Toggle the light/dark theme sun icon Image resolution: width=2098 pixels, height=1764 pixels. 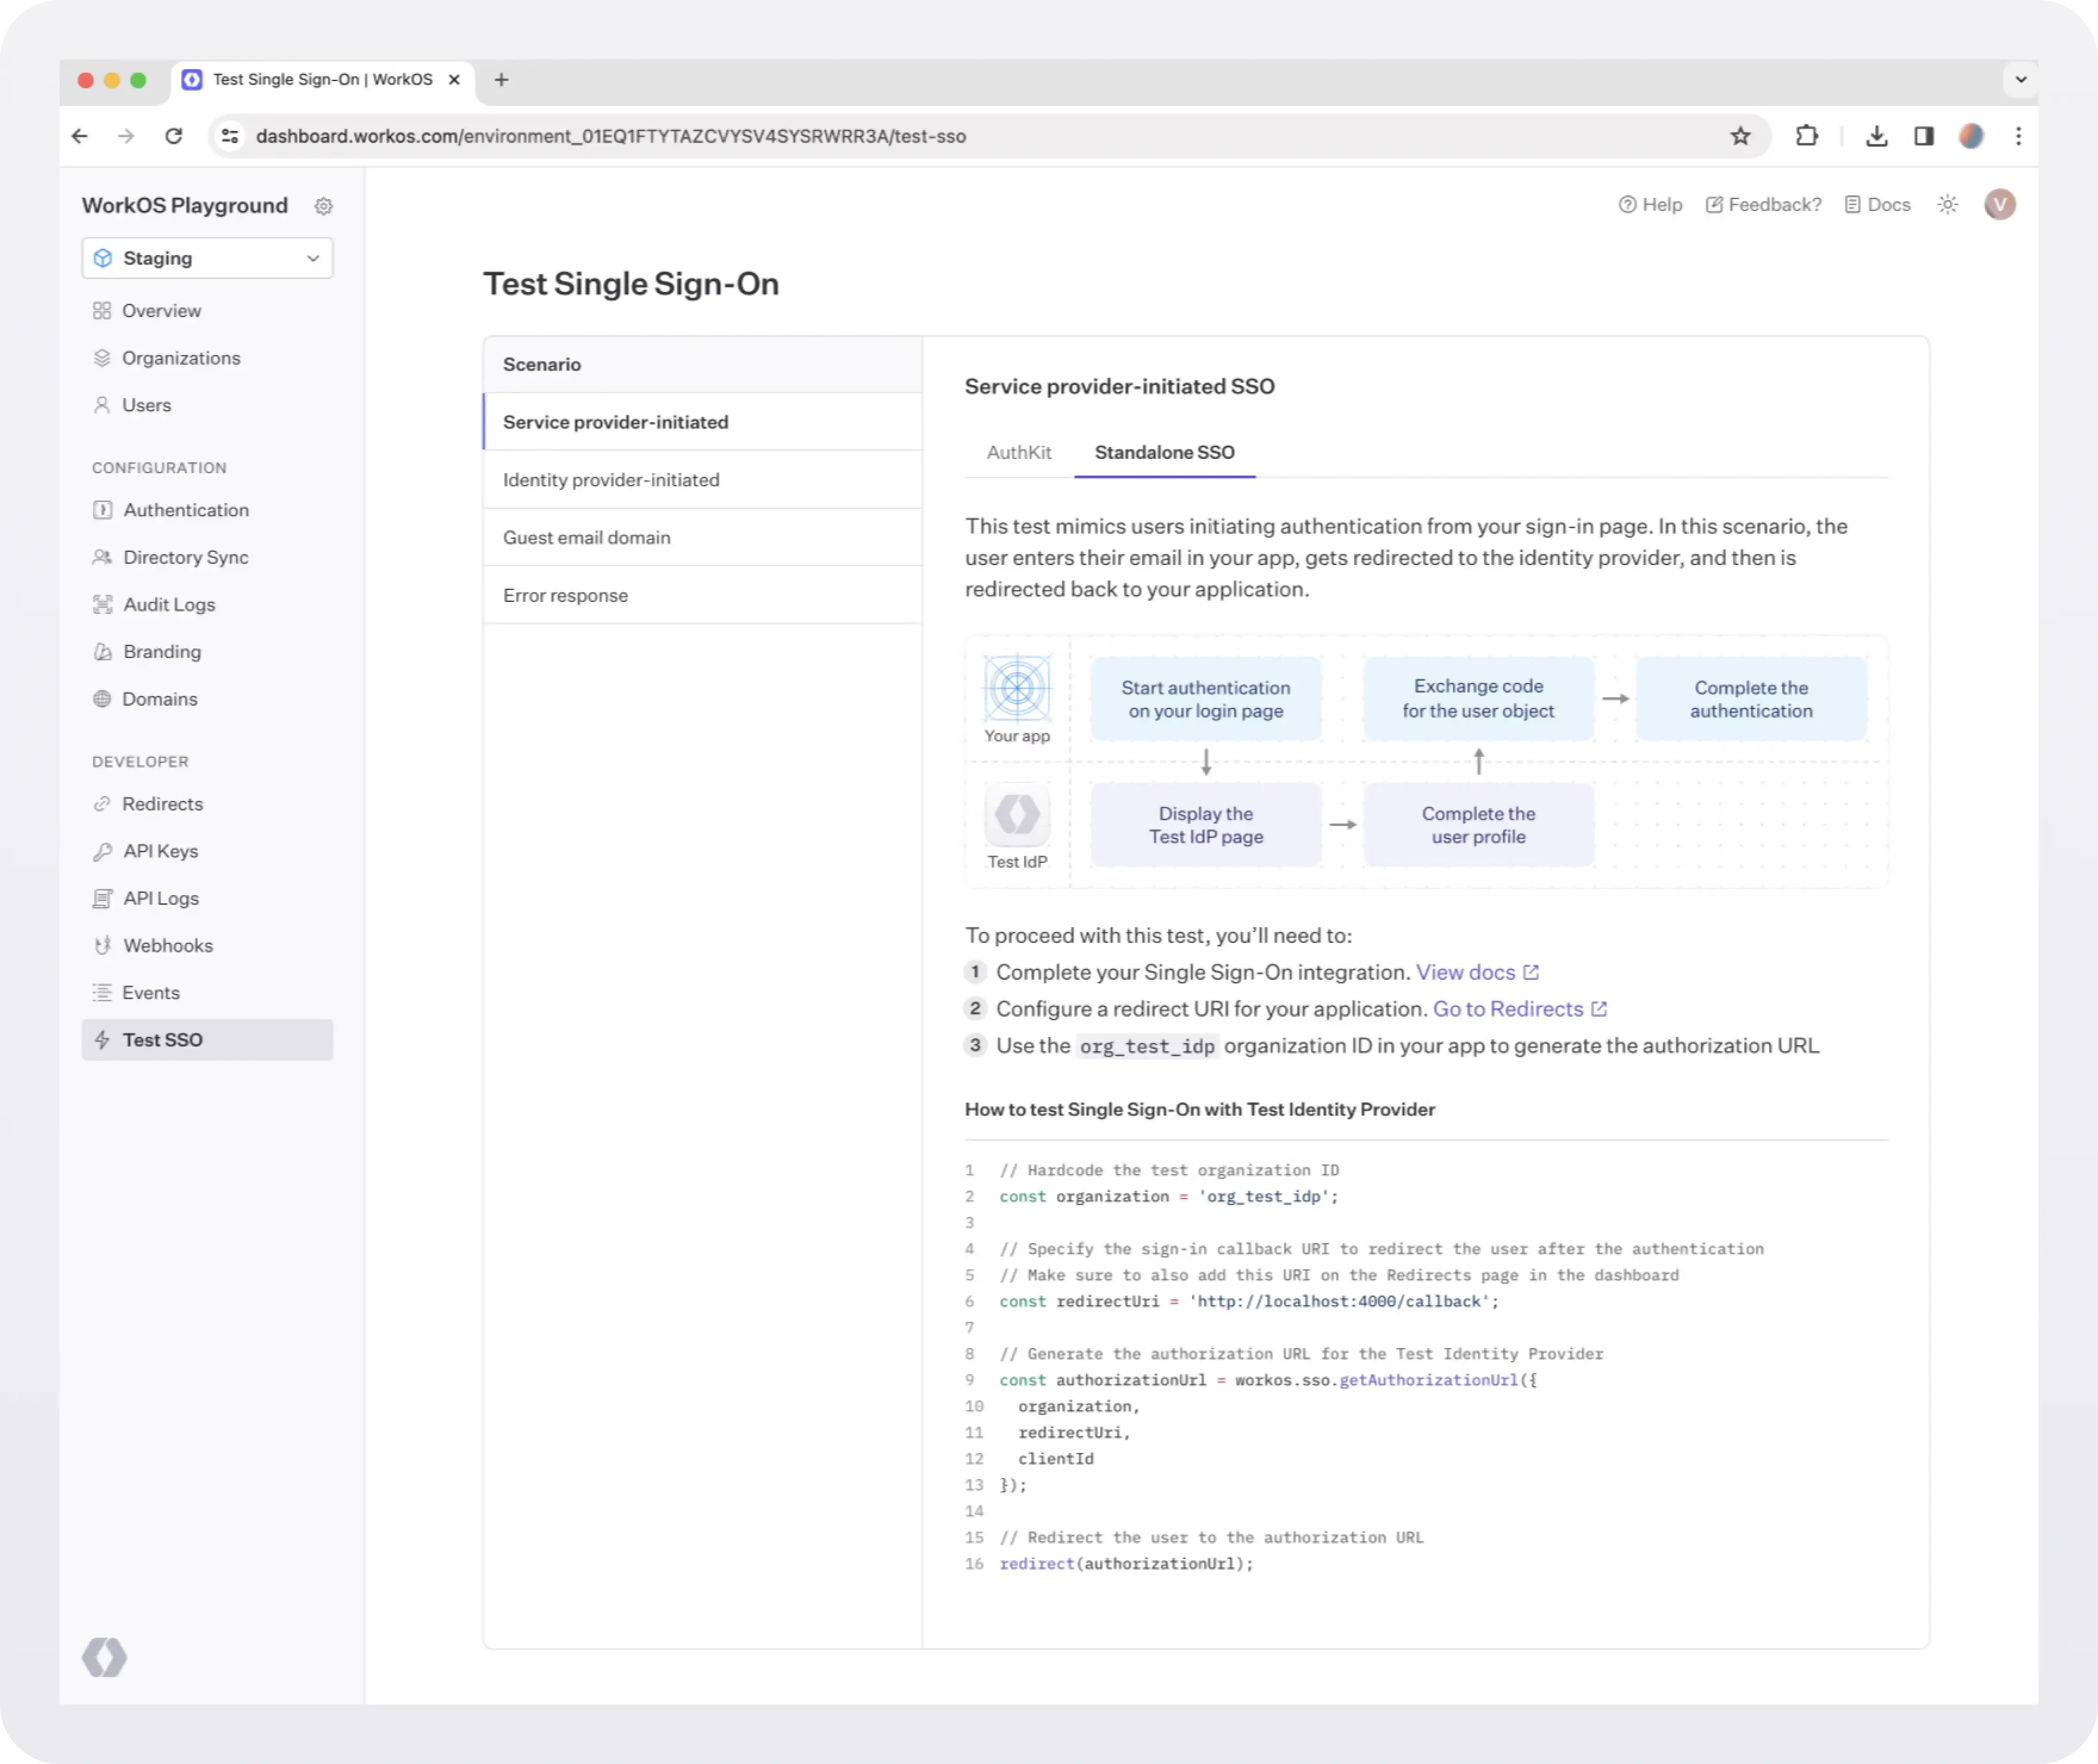(1947, 205)
